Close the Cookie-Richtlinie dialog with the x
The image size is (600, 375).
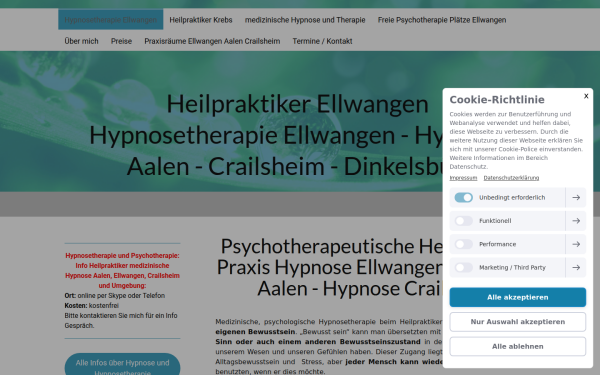(586, 96)
